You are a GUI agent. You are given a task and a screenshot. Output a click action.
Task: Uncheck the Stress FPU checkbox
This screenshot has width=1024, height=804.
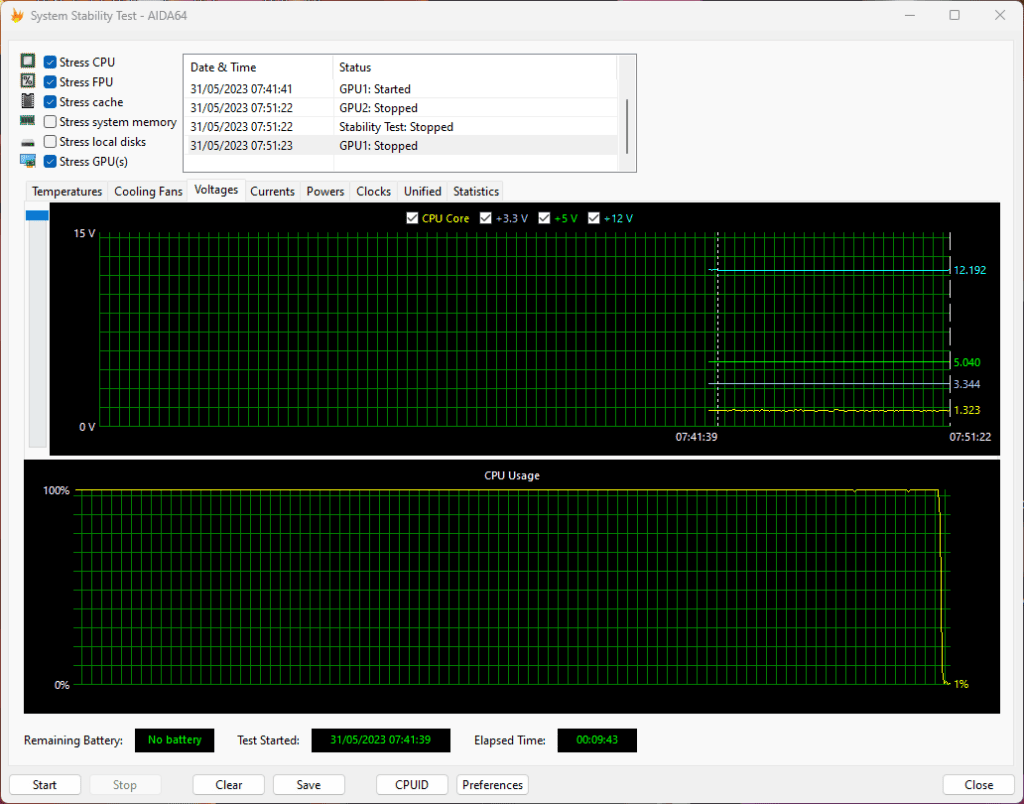pyautogui.click(x=50, y=82)
